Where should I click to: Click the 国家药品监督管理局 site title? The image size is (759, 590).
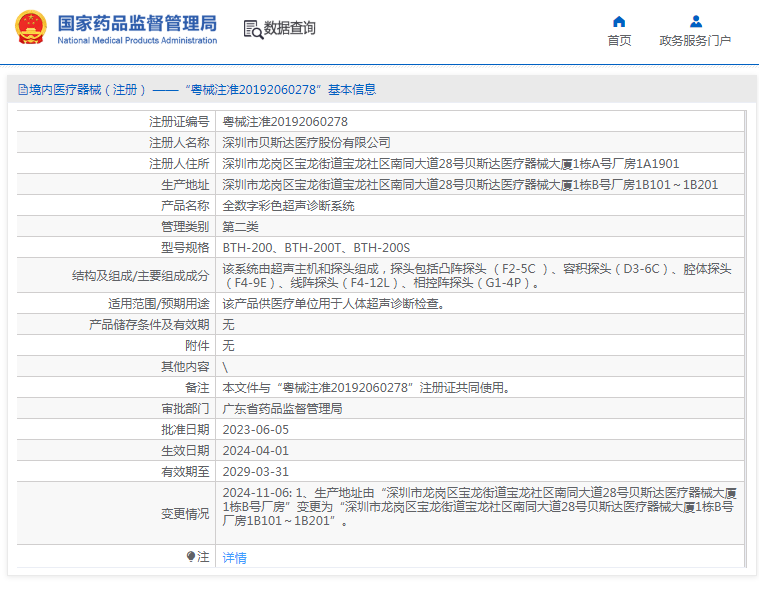pyautogui.click(x=137, y=22)
